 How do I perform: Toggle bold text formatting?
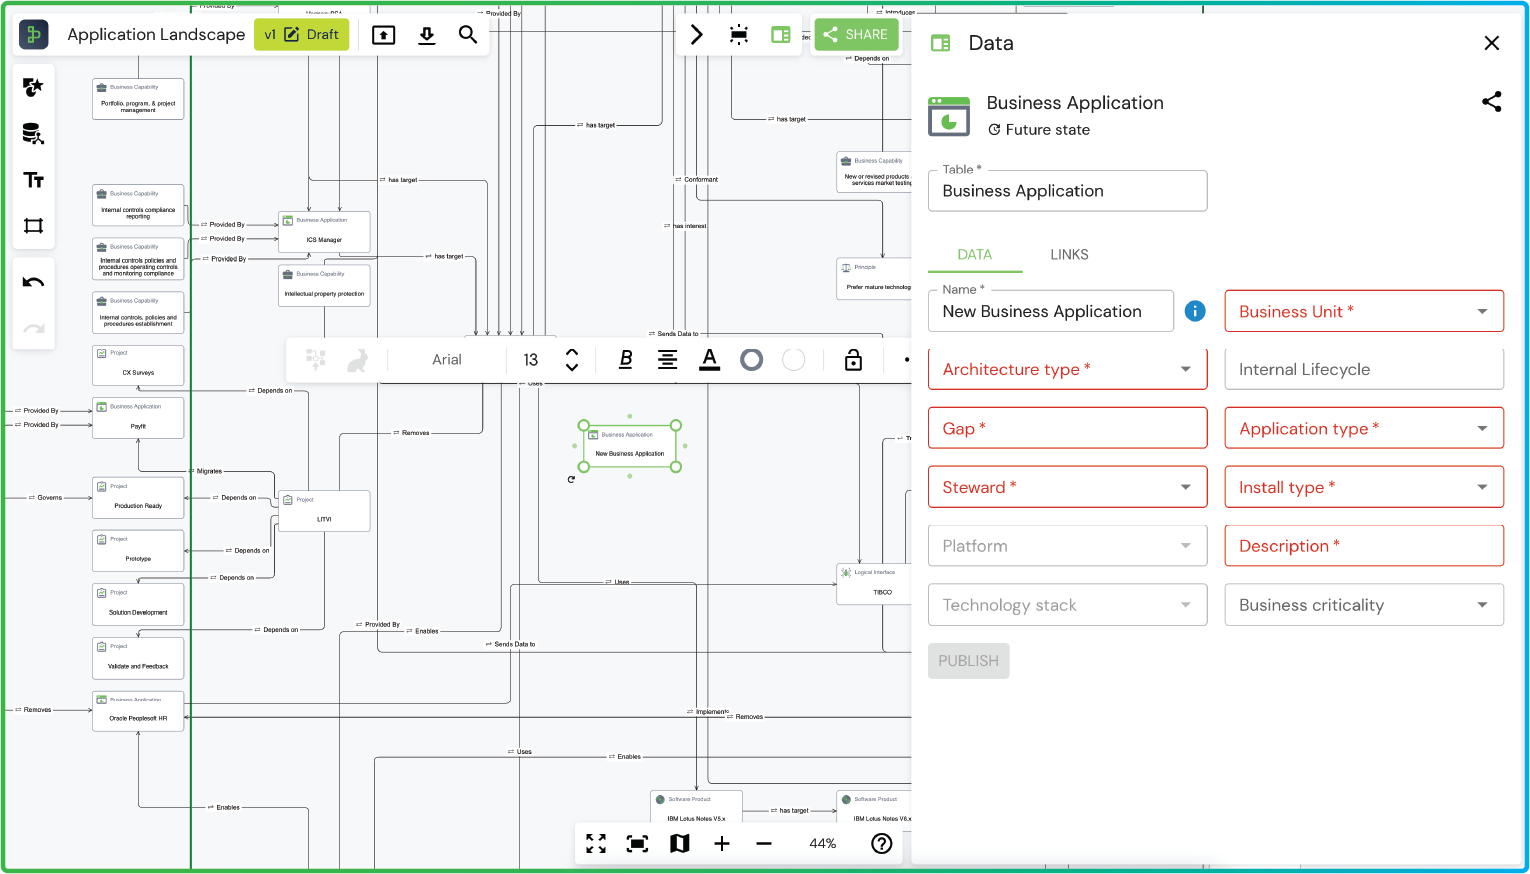coord(626,360)
